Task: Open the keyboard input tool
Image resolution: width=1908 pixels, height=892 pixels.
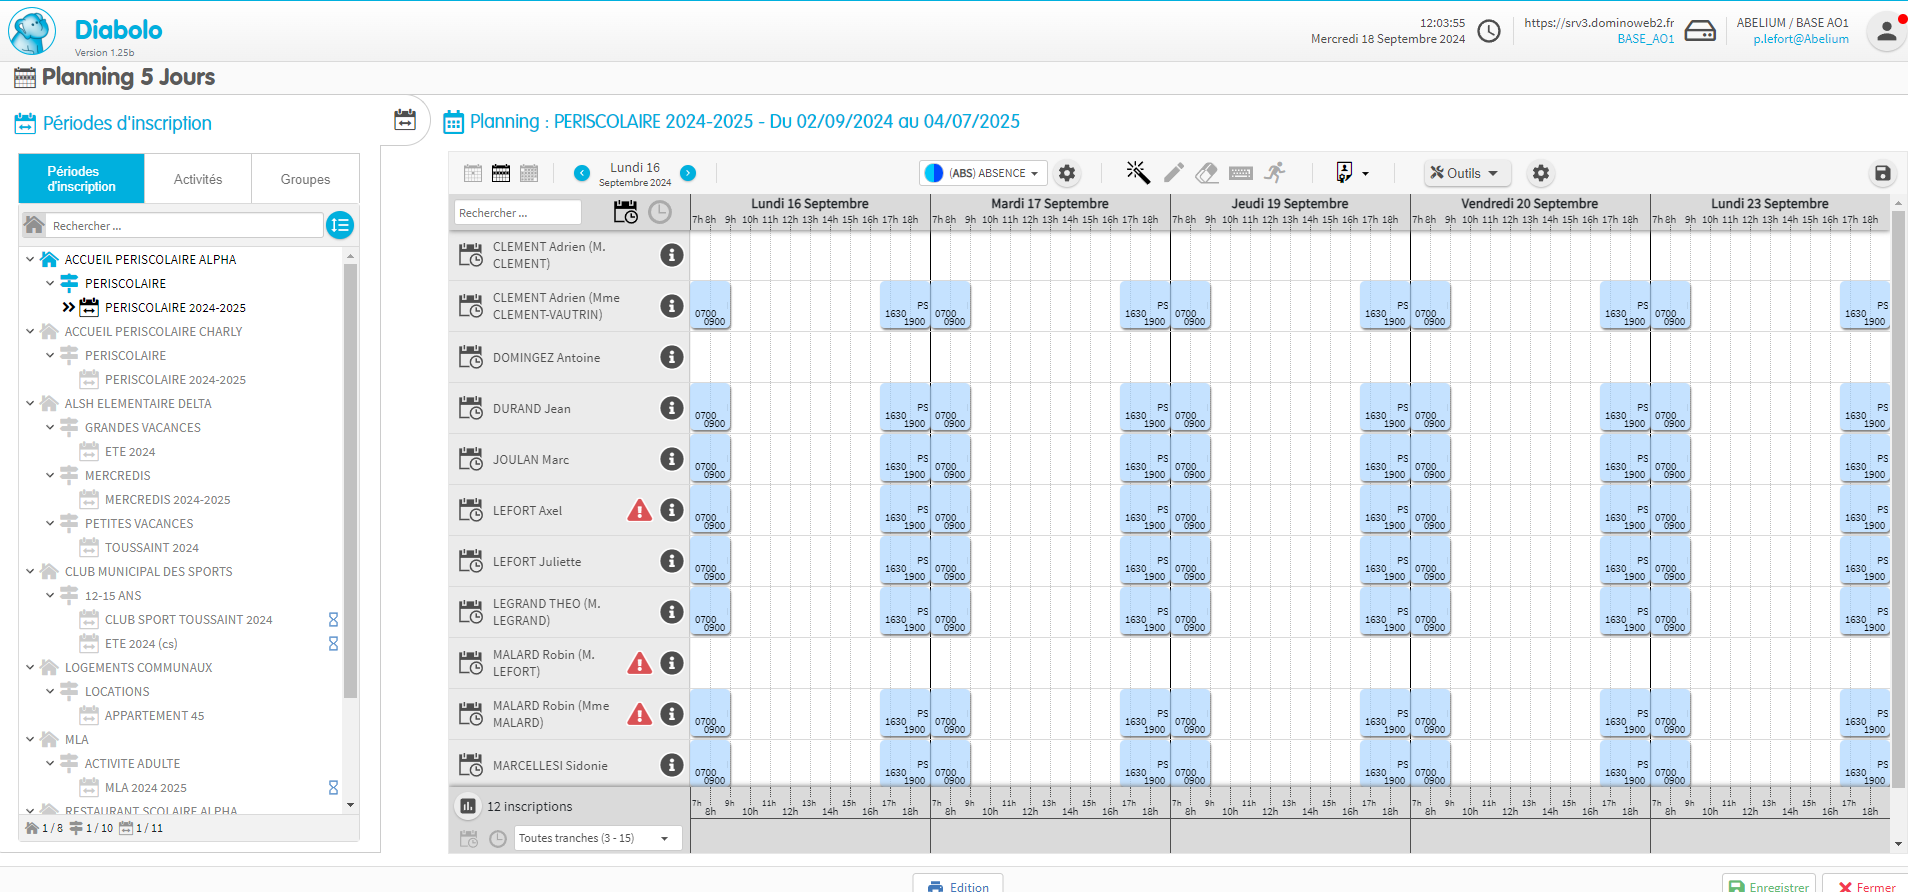Action: [1241, 173]
